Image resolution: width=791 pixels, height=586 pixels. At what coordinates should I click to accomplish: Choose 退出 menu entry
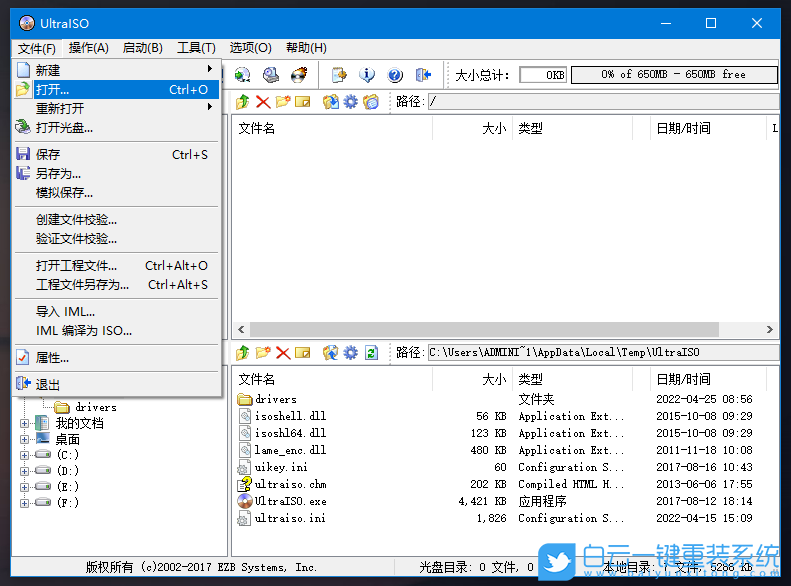click(x=117, y=384)
